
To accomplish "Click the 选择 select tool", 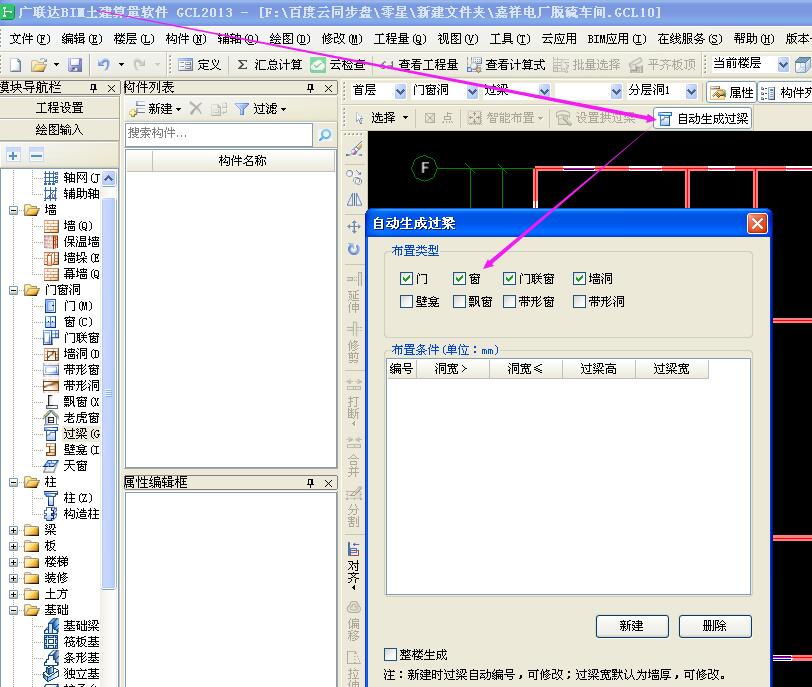I will [x=381, y=118].
